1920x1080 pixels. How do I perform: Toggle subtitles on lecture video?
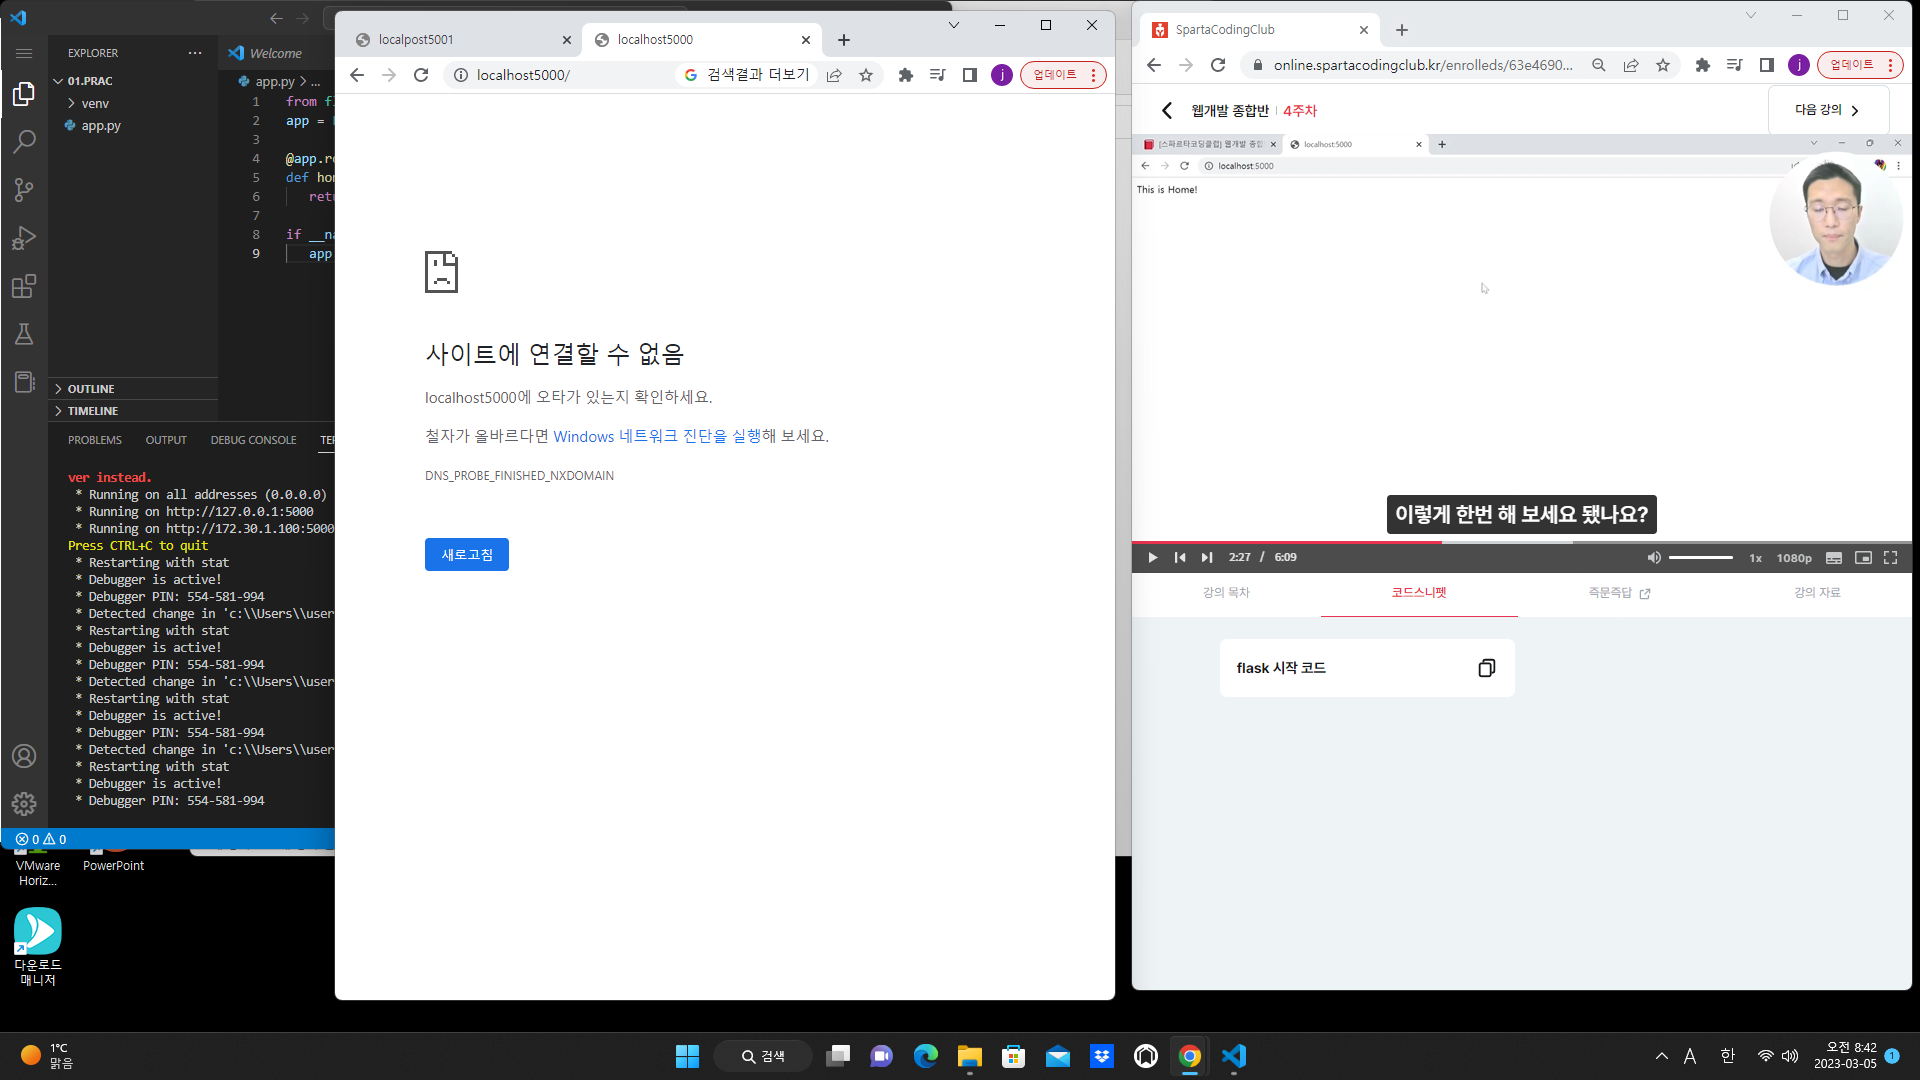click(1834, 558)
